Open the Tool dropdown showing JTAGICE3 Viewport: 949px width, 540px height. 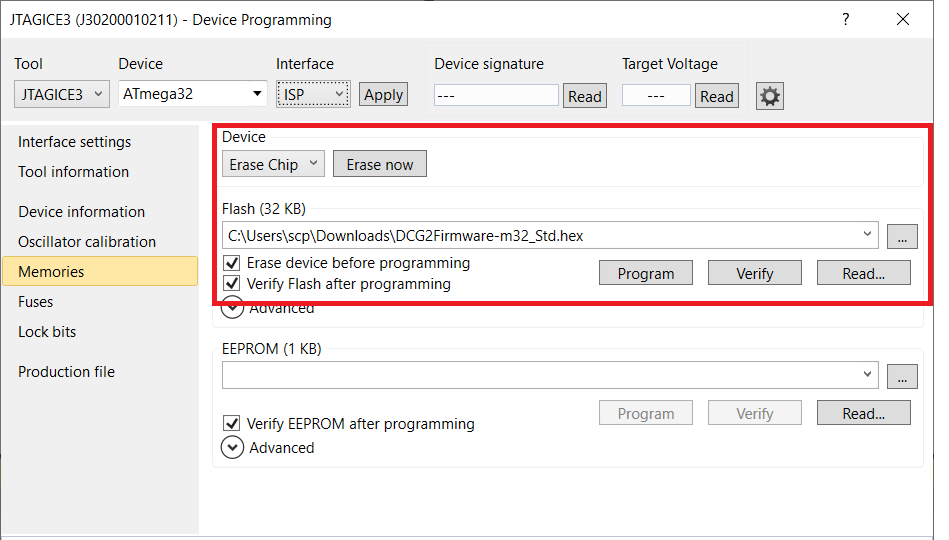click(61, 94)
